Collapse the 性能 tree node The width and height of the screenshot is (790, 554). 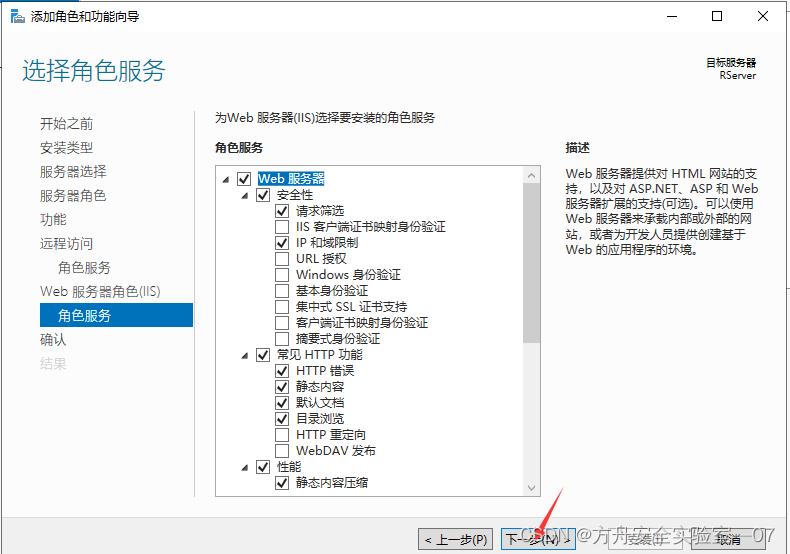tap(245, 467)
